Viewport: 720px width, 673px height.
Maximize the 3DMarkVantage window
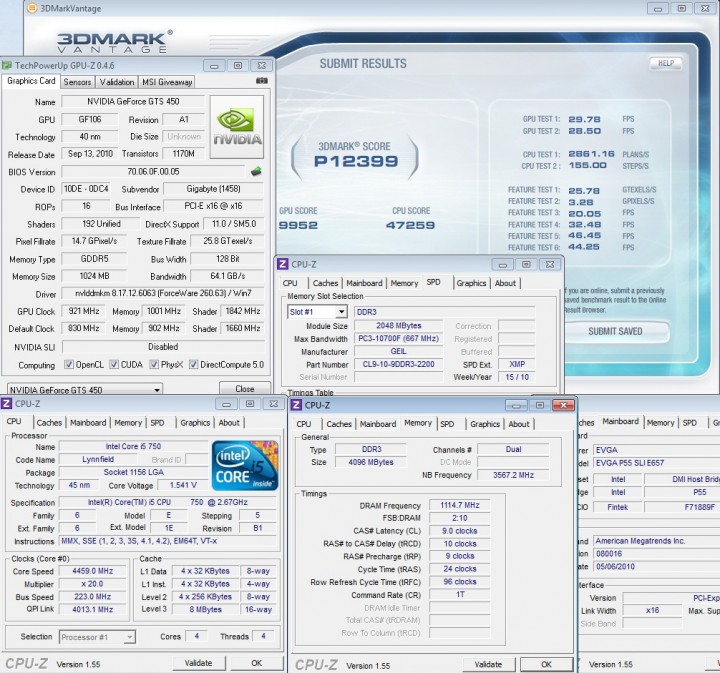tap(682, 8)
